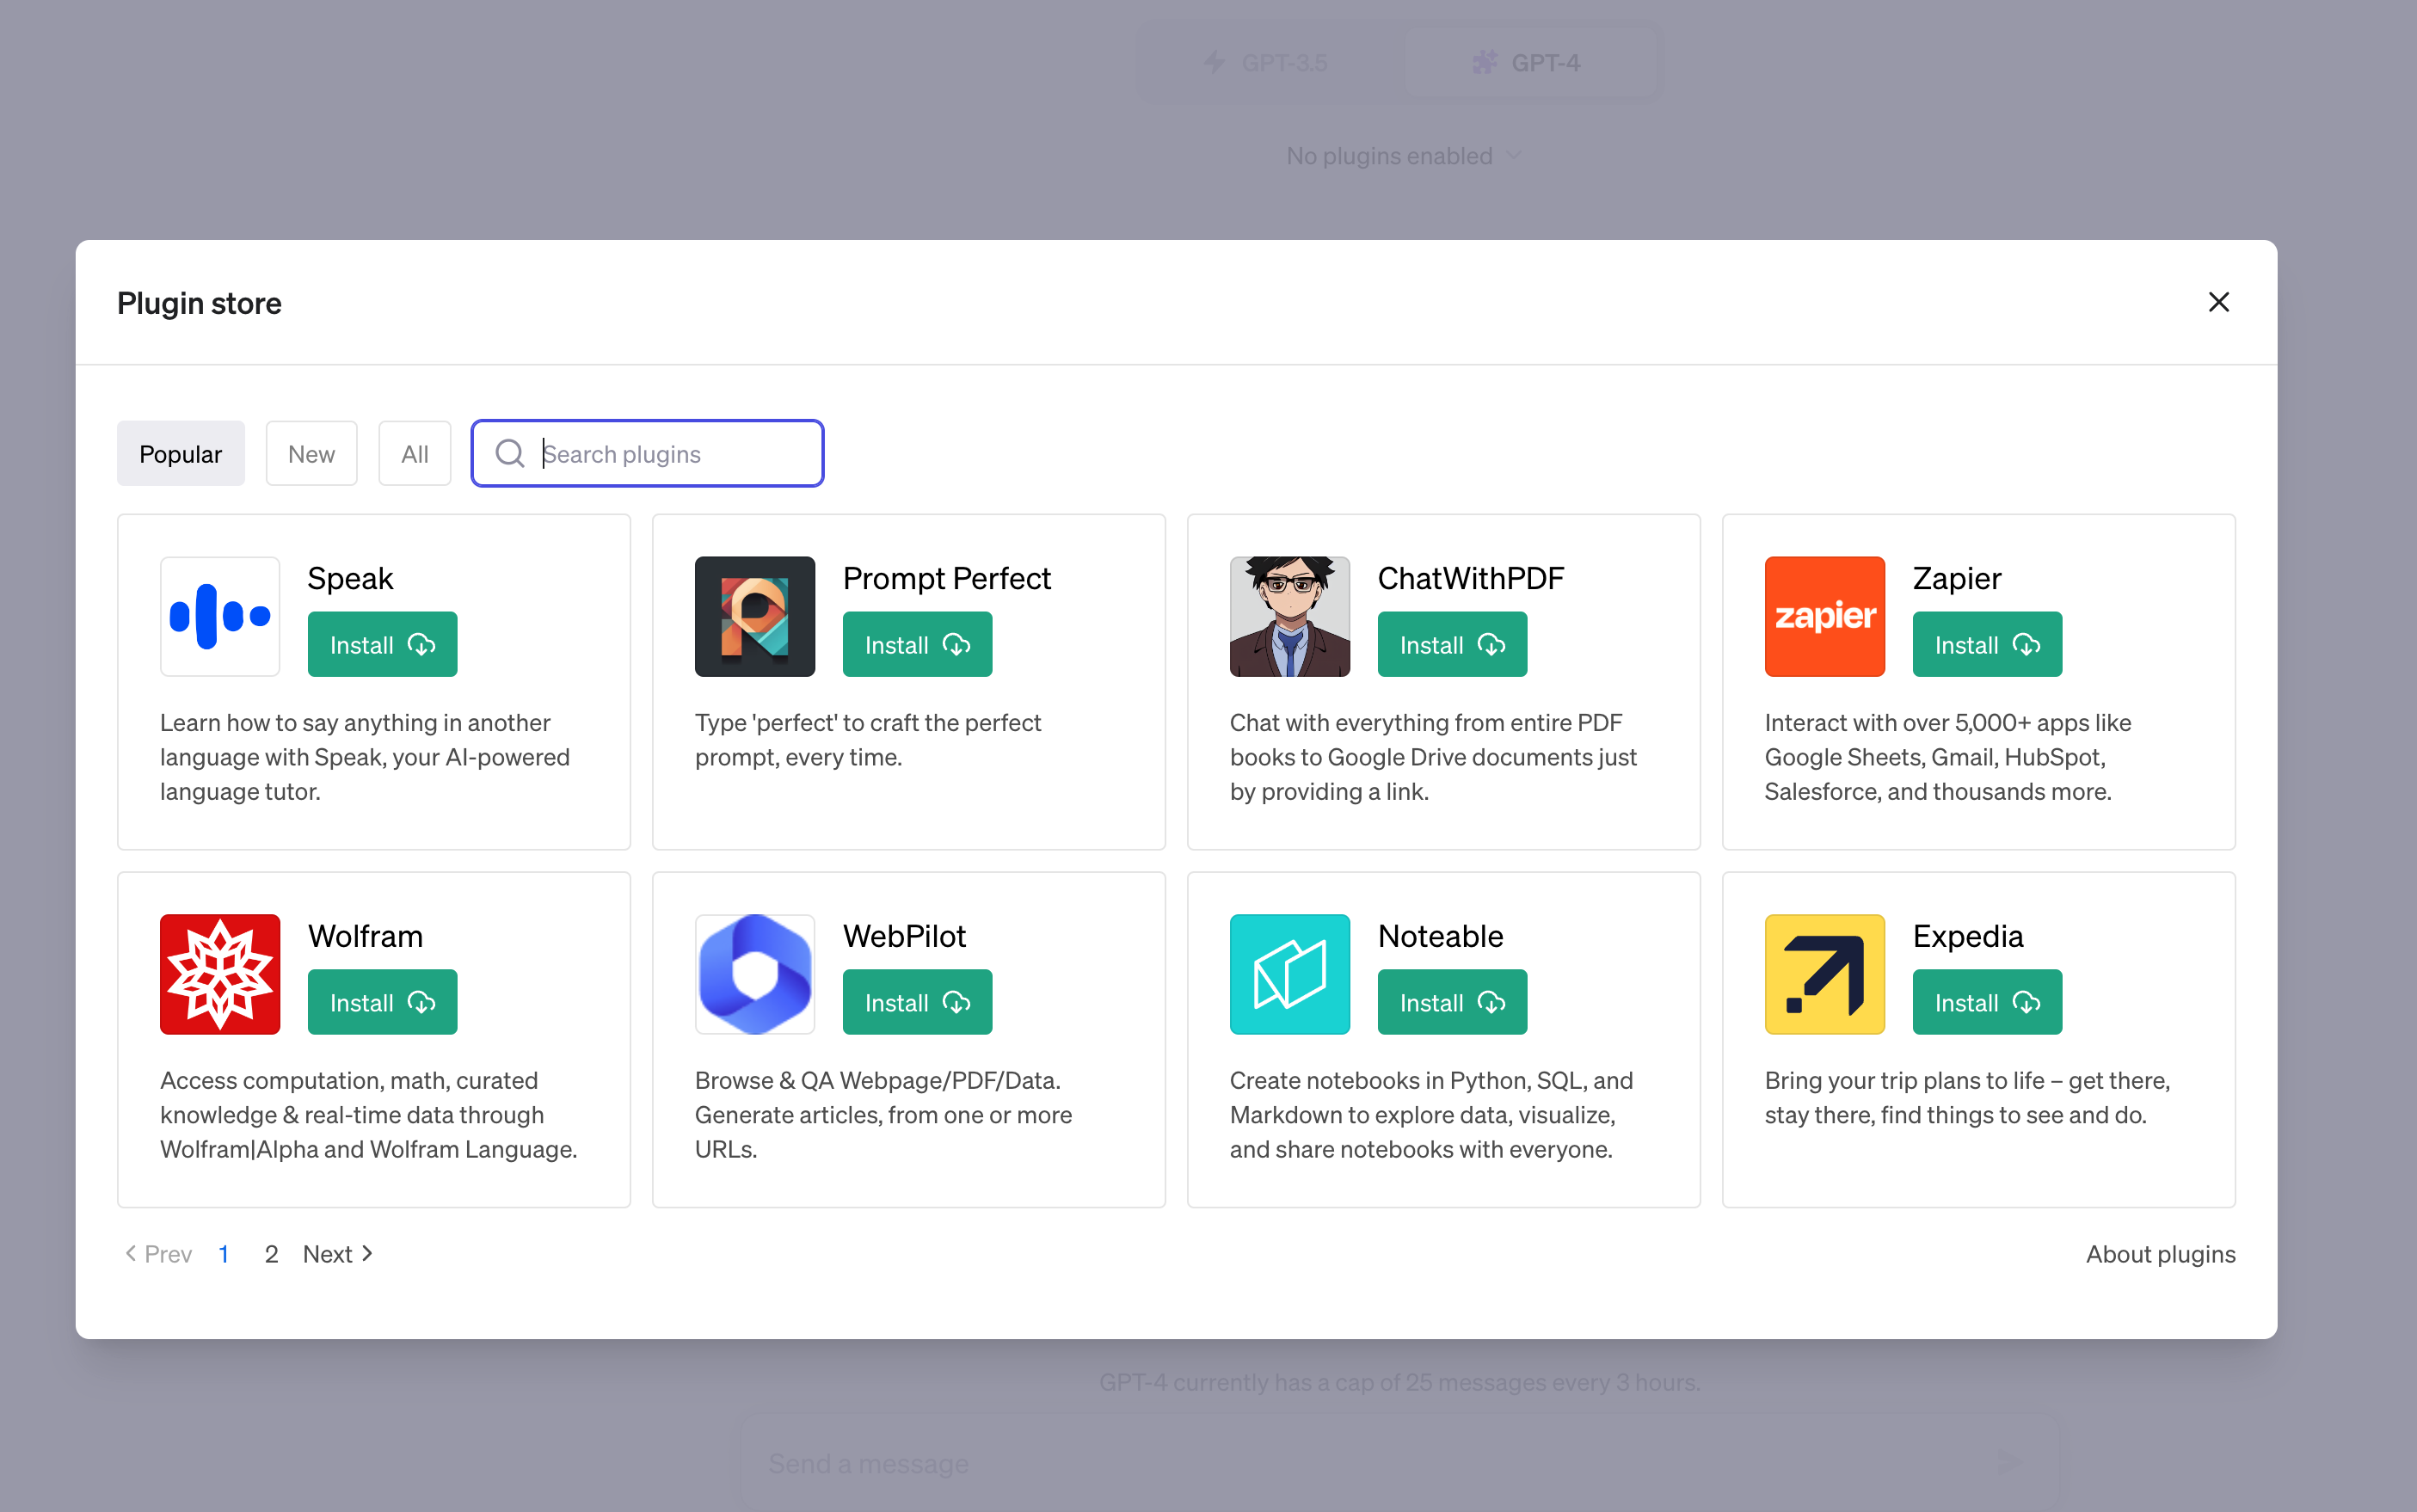Install the Zapier plugin

click(x=1988, y=644)
